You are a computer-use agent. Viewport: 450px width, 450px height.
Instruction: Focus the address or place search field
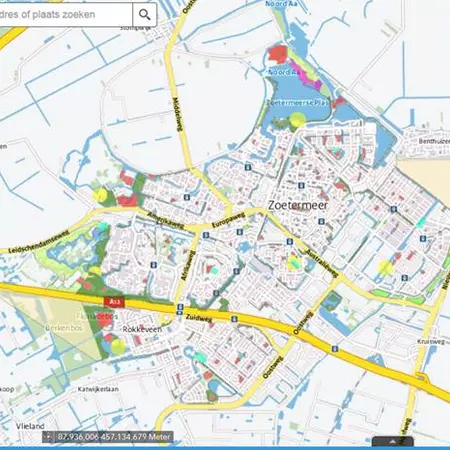pyautogui.click(x=66, y=15)
